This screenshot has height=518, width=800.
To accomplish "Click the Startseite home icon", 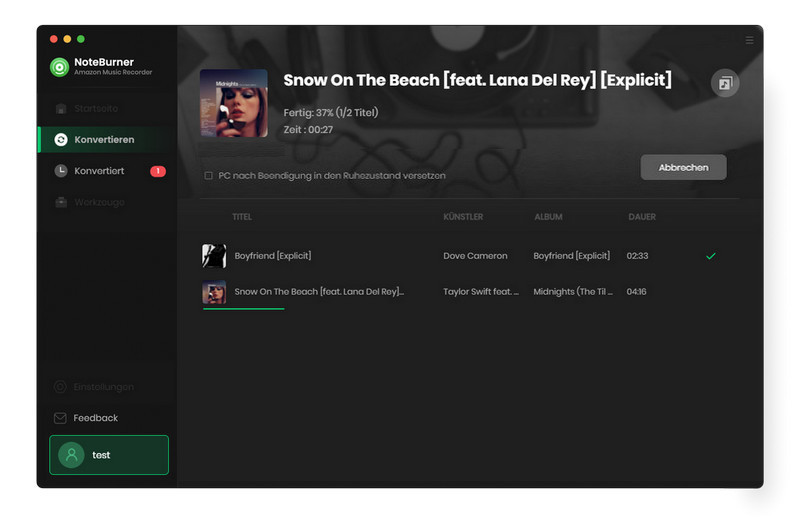I will click(x=61, y=108).
